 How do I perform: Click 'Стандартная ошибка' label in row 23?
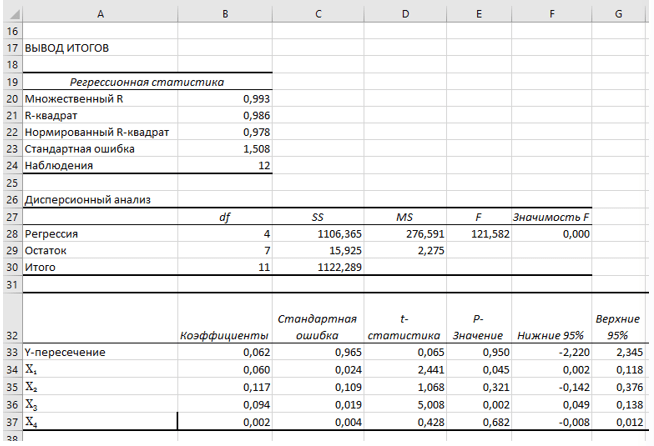coord(100,149)
